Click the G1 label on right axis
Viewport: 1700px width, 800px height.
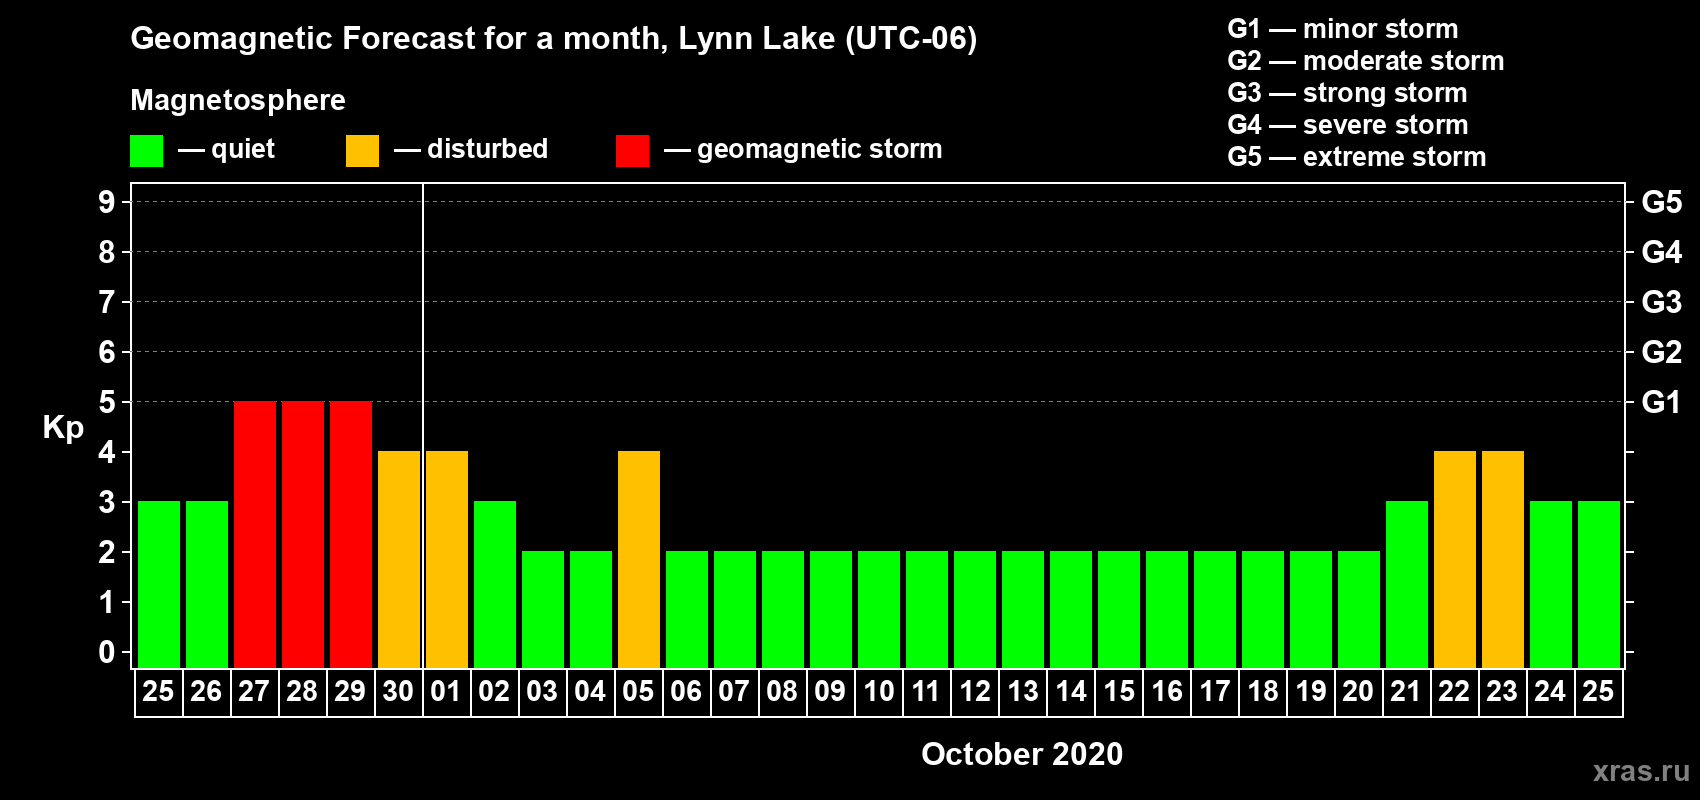pyautogui.click(x=1662, y=402)
